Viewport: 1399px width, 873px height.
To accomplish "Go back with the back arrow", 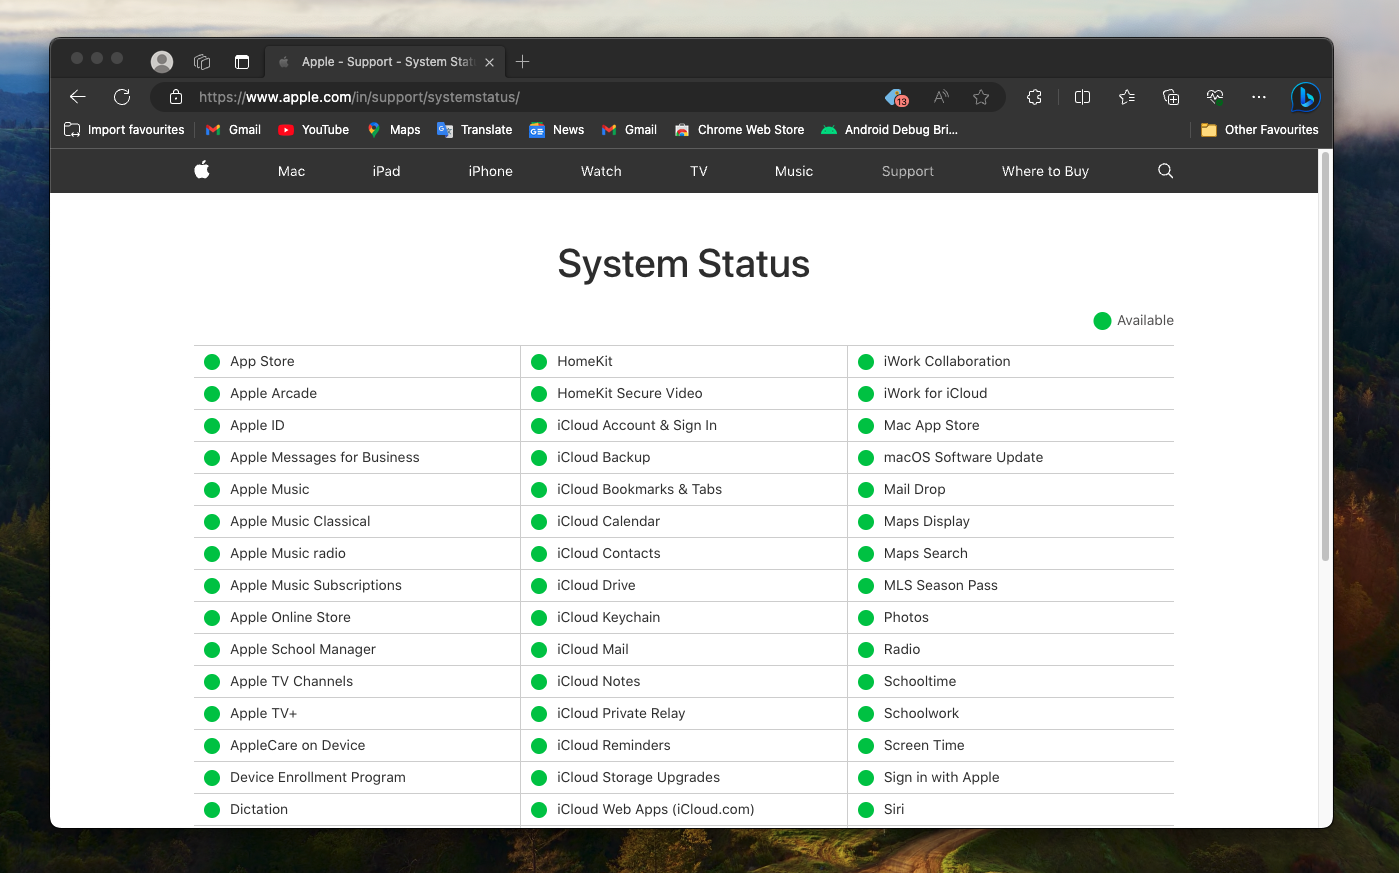I will click(78, 97).
